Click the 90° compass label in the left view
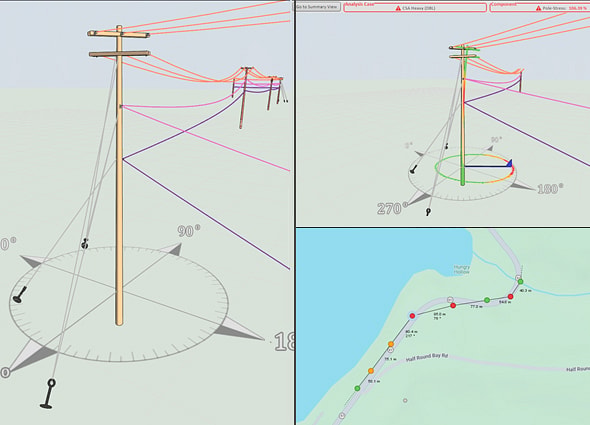The height and width of the screenshot is (425, 590). (189, 231)
